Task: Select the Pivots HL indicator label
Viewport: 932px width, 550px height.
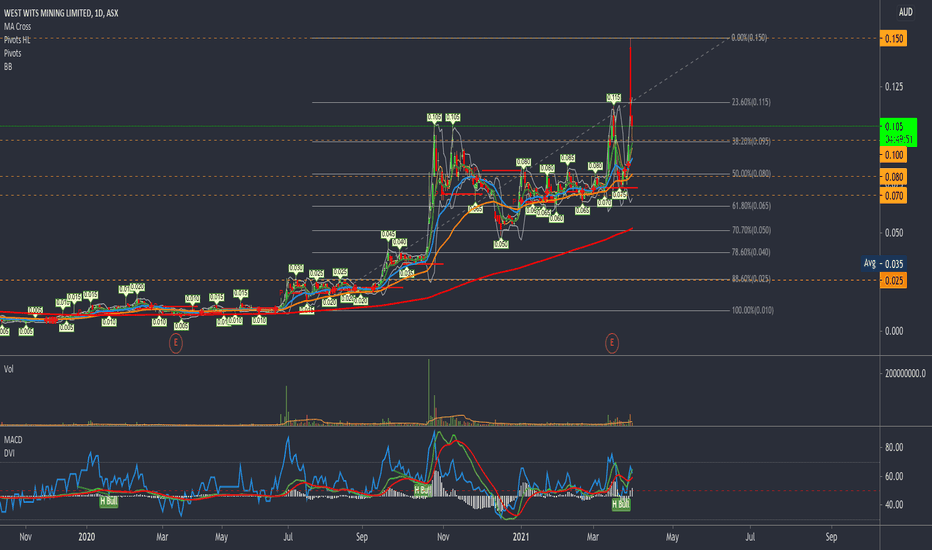Action: (x=17, y=40)
